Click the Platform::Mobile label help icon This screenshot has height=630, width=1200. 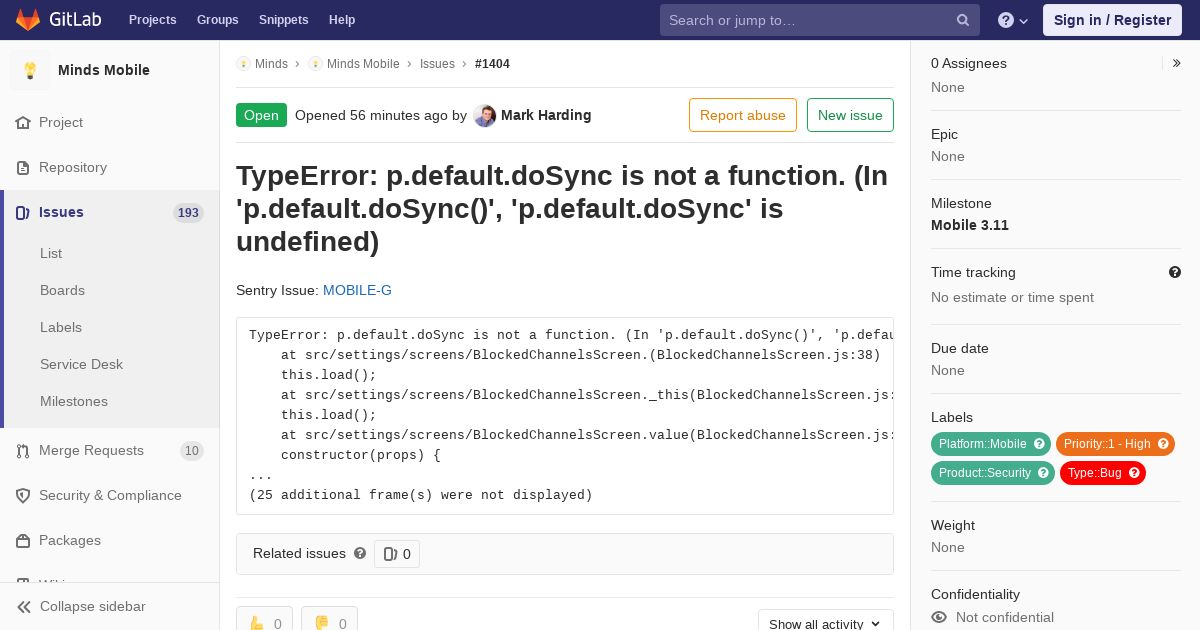pyautogui.click(x=1039, y=444)
